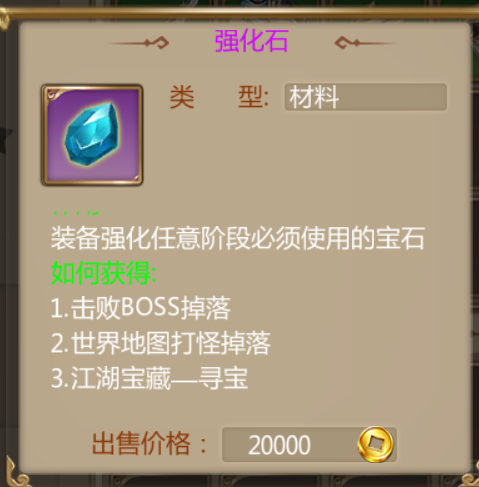
Task: Click the 类型 label
Action: coord(219,97)
